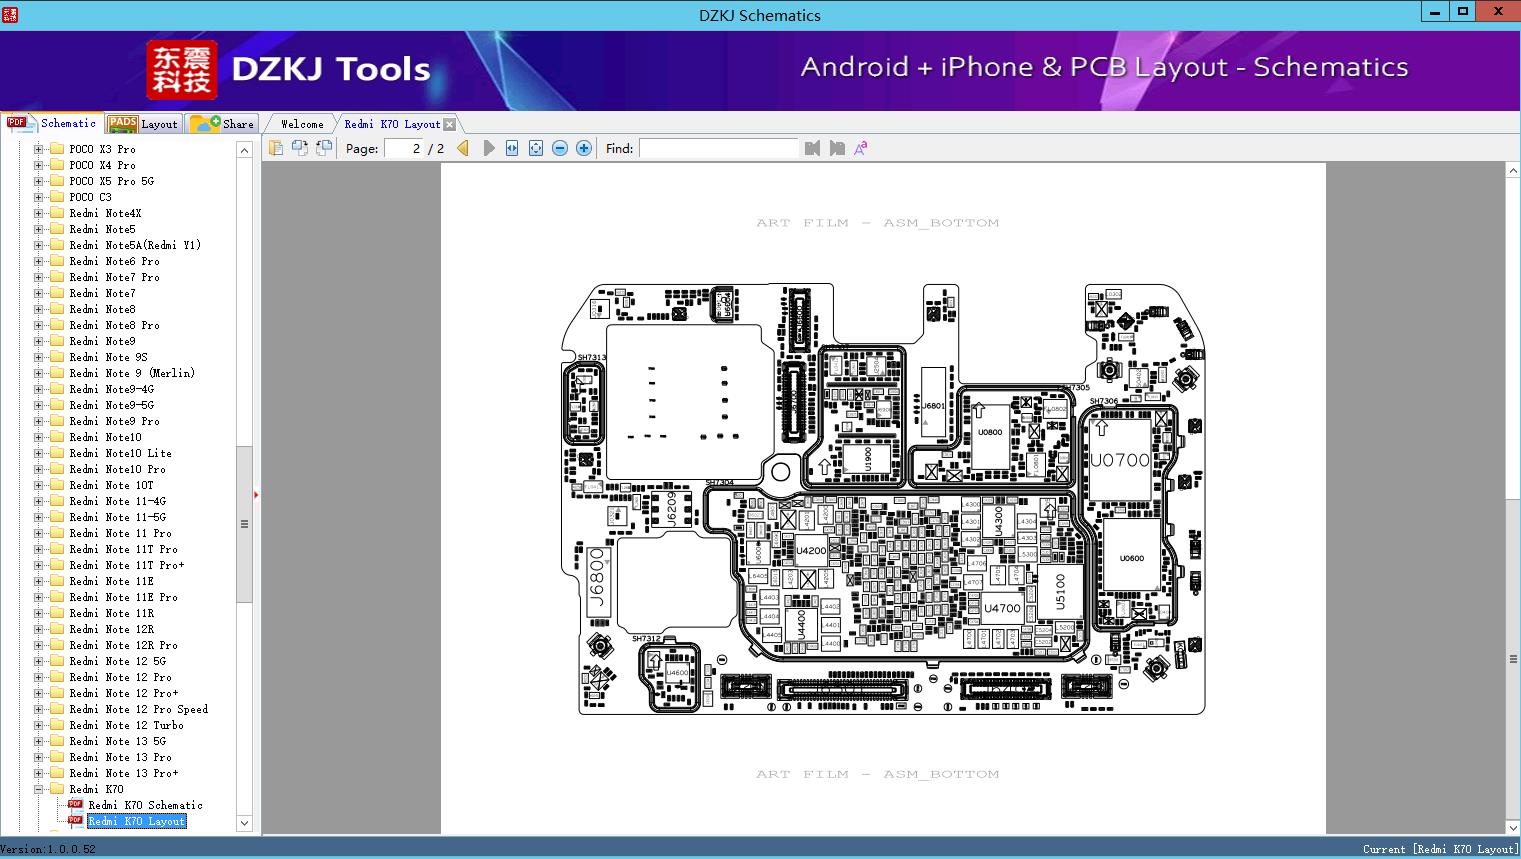The image size is (1521, 859).
Task: Click the Redmi Note8 Pro folder icon
Action: coord(57,325)
